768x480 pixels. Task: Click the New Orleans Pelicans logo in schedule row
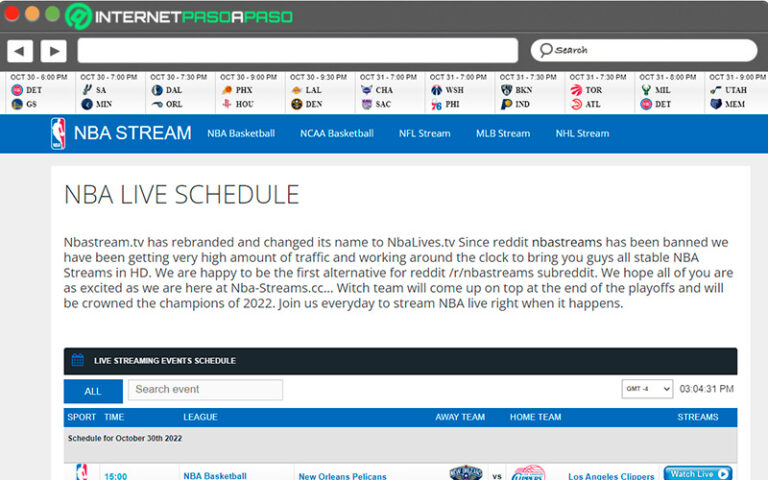[466, 473]
